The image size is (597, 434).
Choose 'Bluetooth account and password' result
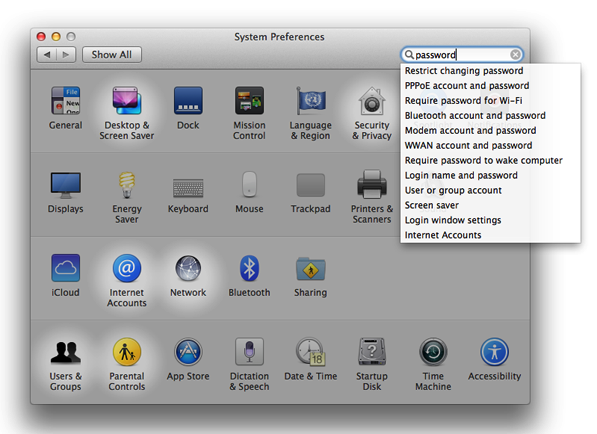point(490,115)
